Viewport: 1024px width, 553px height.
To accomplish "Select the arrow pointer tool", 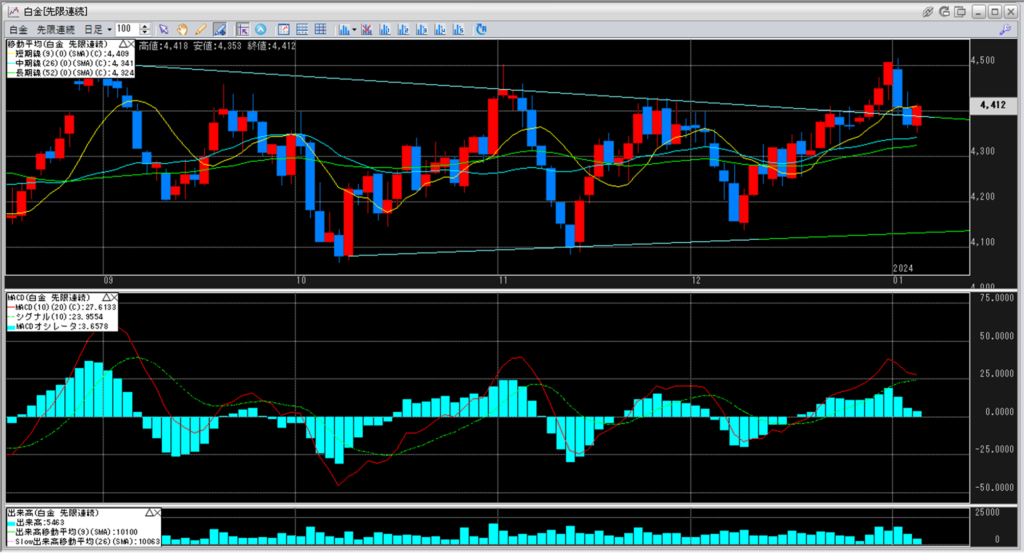I will [x=163, y=29].
